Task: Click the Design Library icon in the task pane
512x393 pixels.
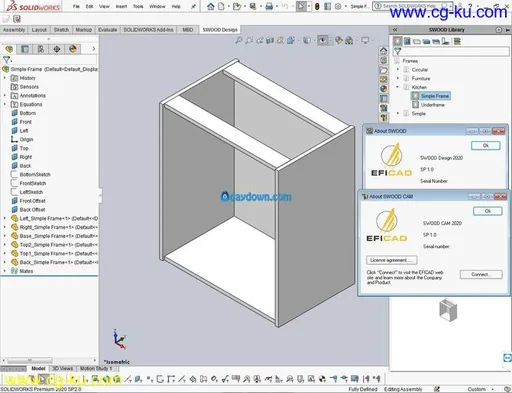Action: [383, 60]
